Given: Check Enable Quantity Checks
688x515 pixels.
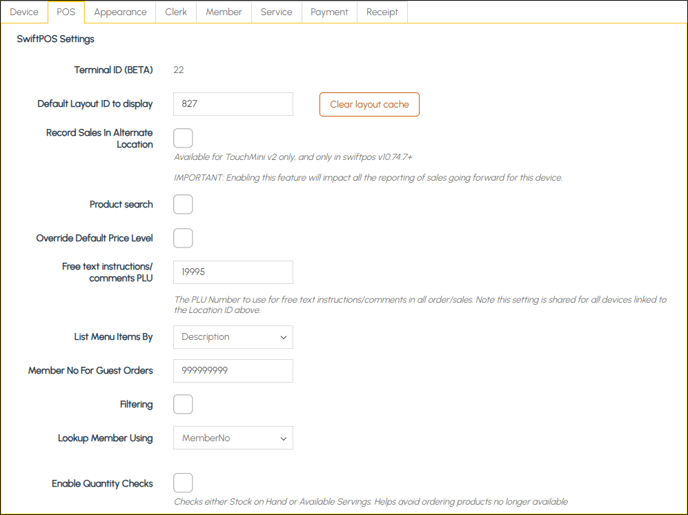Looking at the screenshot, I should pyautogui.click(x=183, y=483).
